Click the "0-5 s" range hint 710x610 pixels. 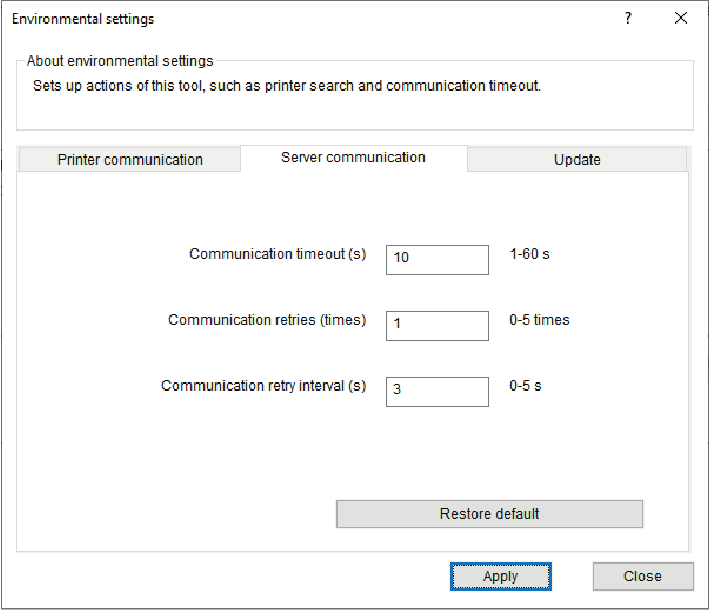point(525,386)
